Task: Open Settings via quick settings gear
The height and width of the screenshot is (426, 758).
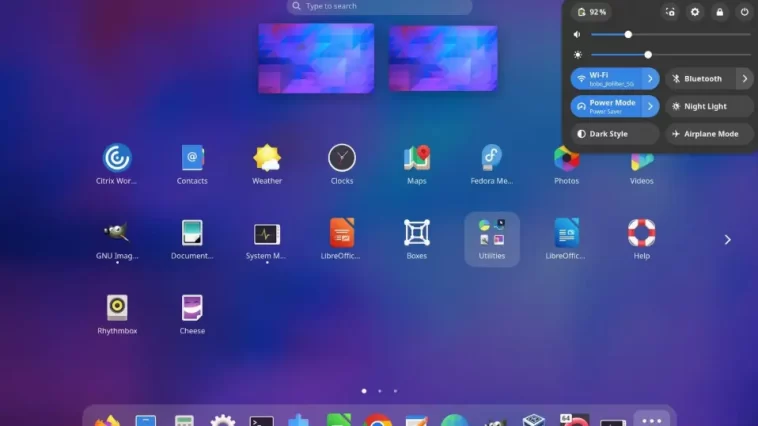Action: pyautogui.click(x=695, y=12)
